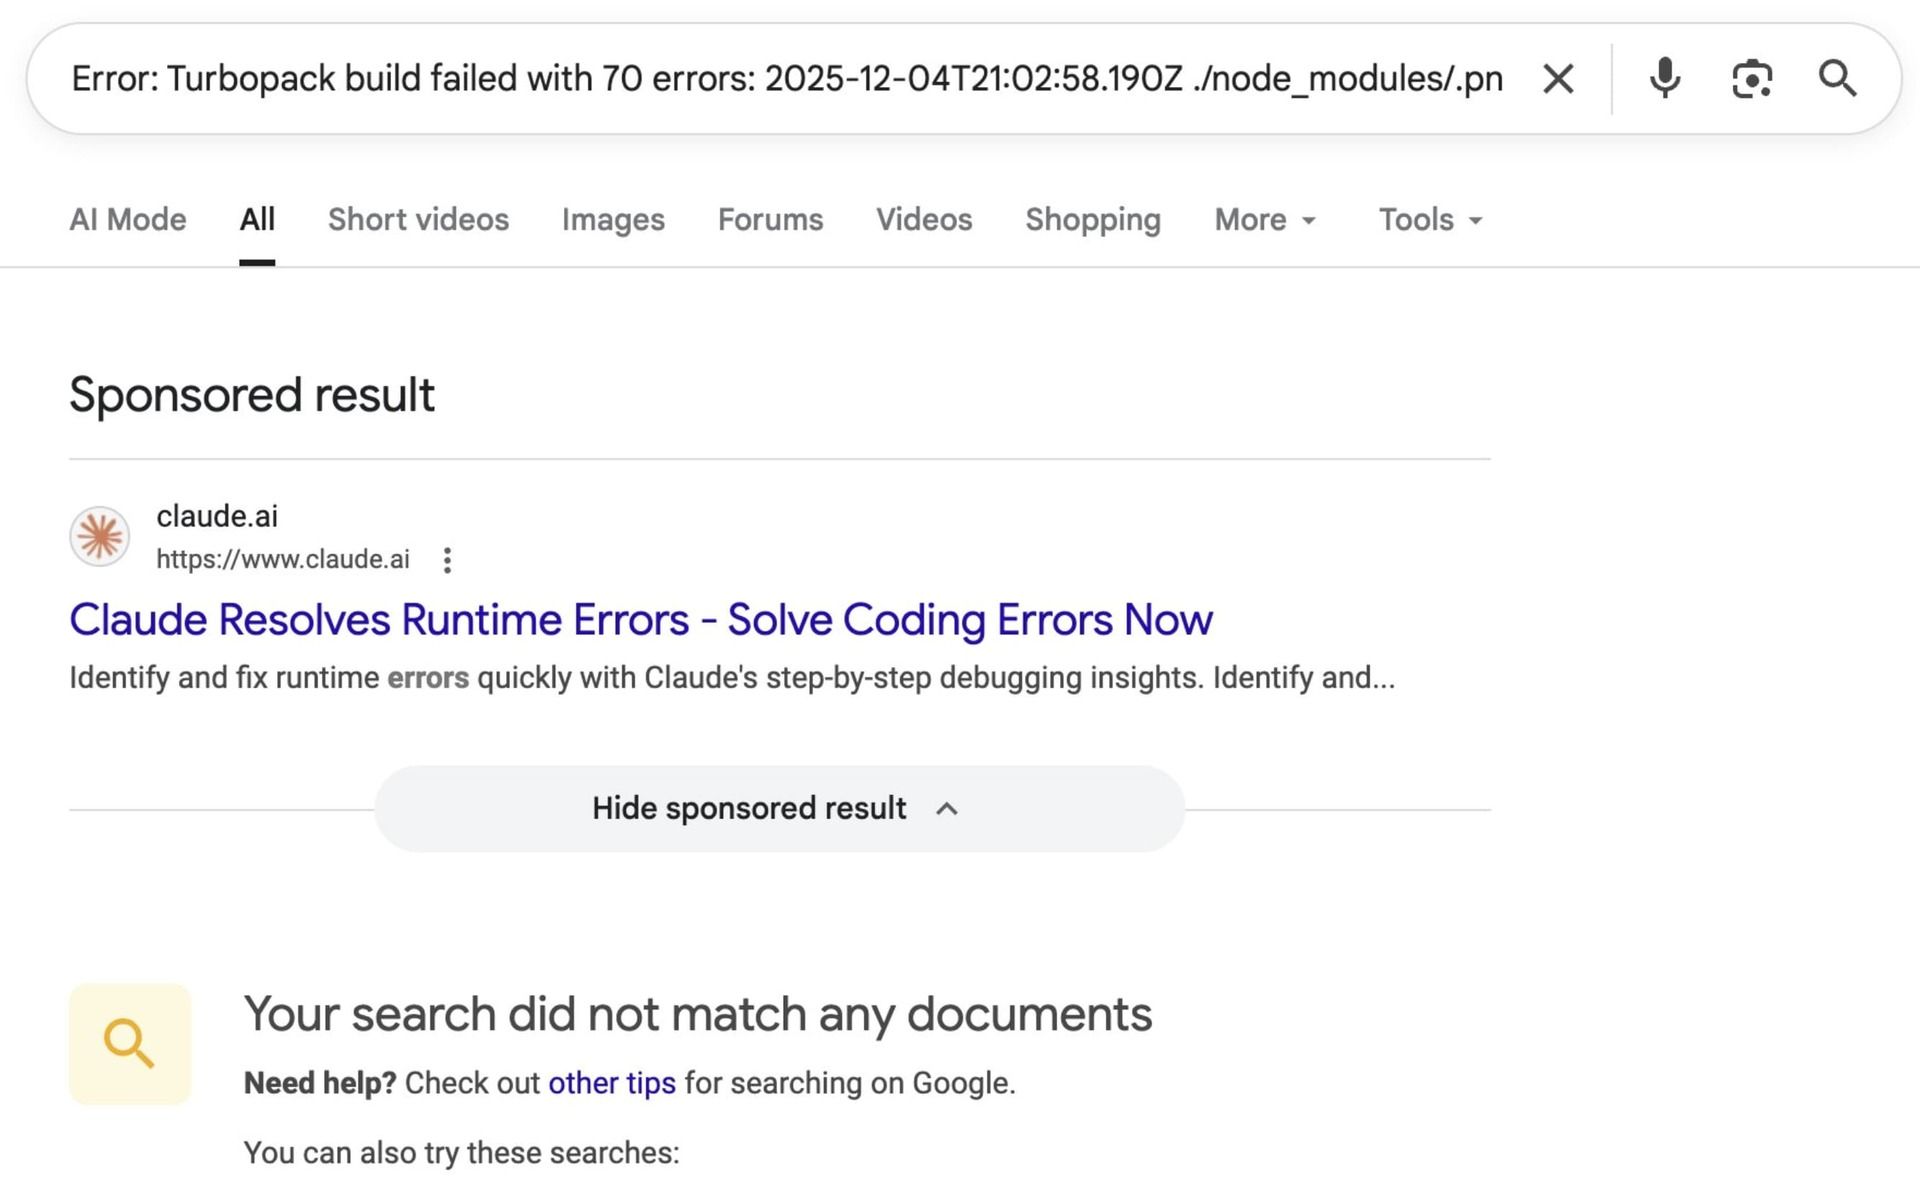Click the magnifying glass search button
Screen dimensions: 1920x1188
pyautogui.click(x=1837, y=79)
